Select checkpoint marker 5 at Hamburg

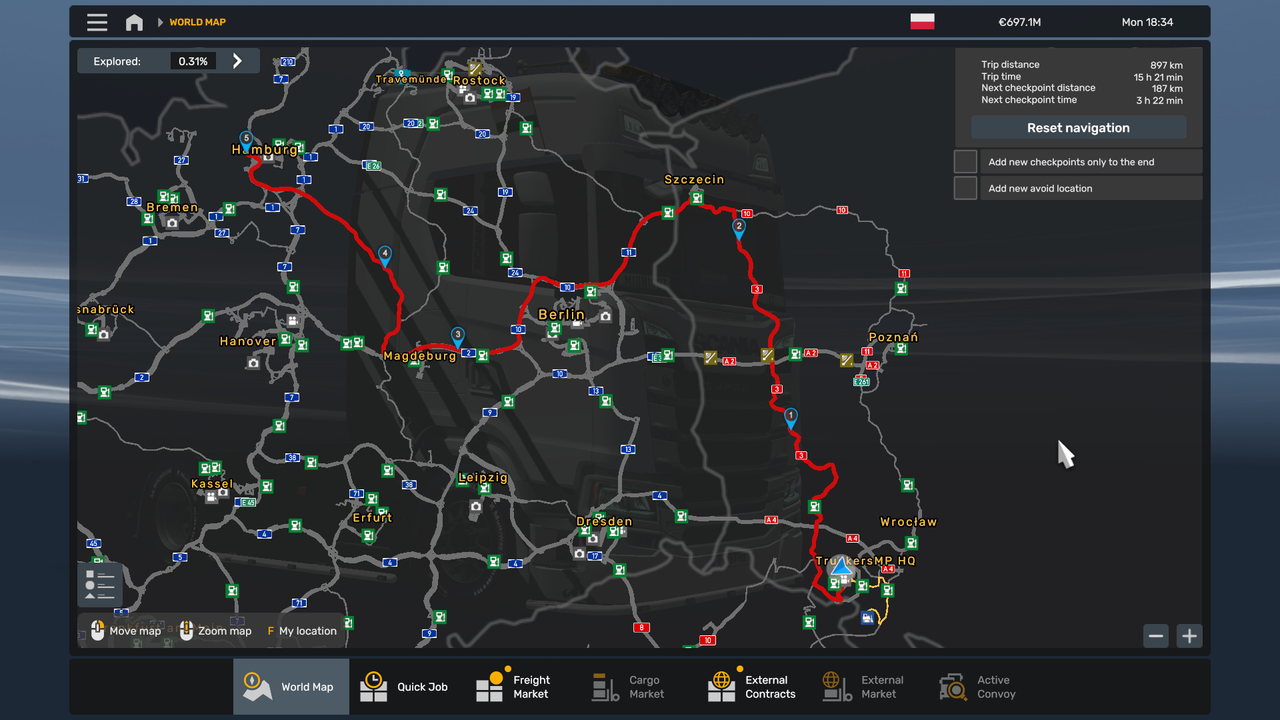[x=245, y=141]
